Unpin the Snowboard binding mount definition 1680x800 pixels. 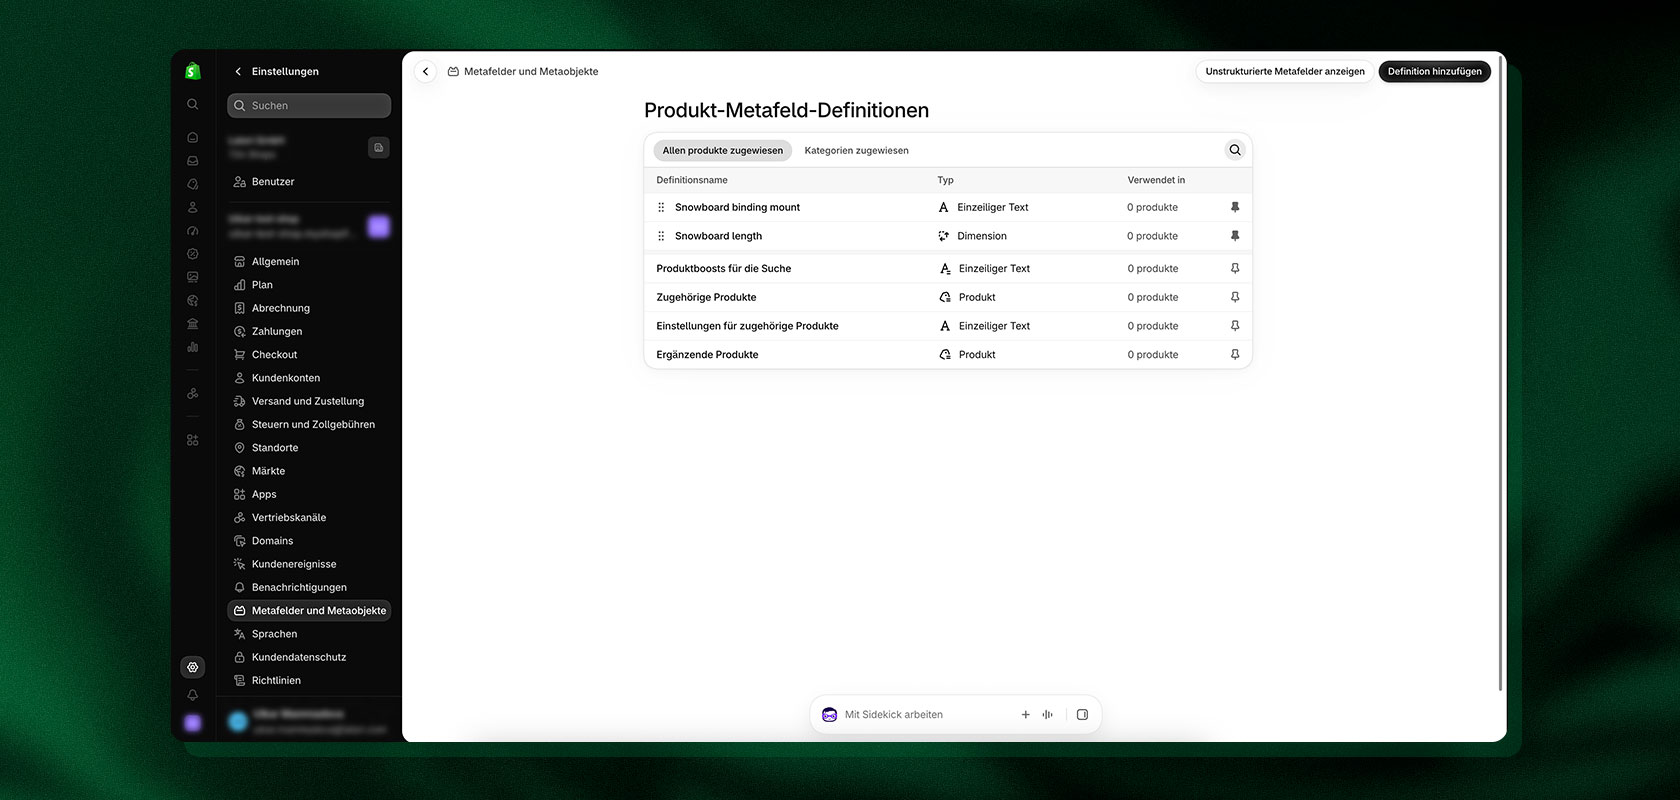1235,207
